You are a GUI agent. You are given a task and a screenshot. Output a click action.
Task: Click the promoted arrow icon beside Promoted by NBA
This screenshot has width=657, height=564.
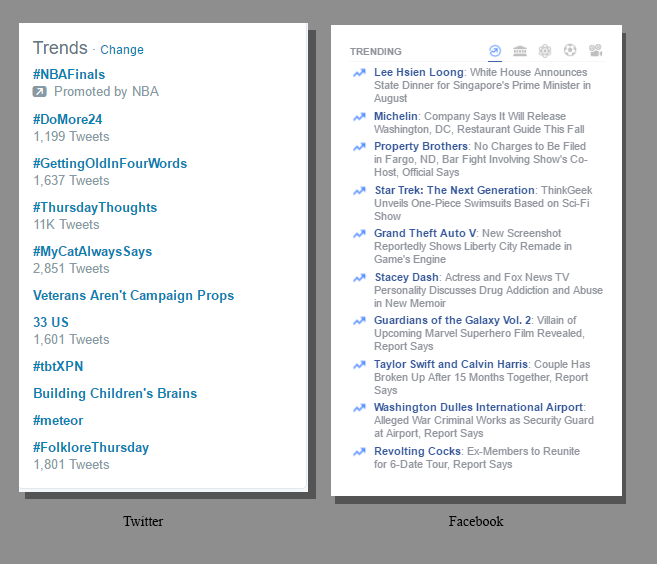point(40,91)
